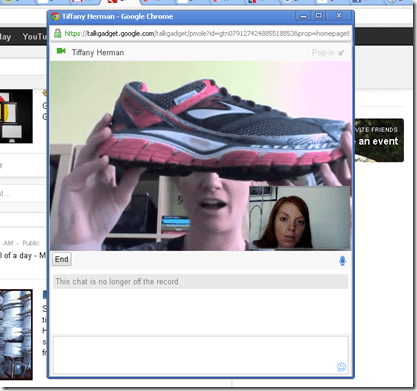Click the green video camera icon
417x391 pixels.
point(61,51)
